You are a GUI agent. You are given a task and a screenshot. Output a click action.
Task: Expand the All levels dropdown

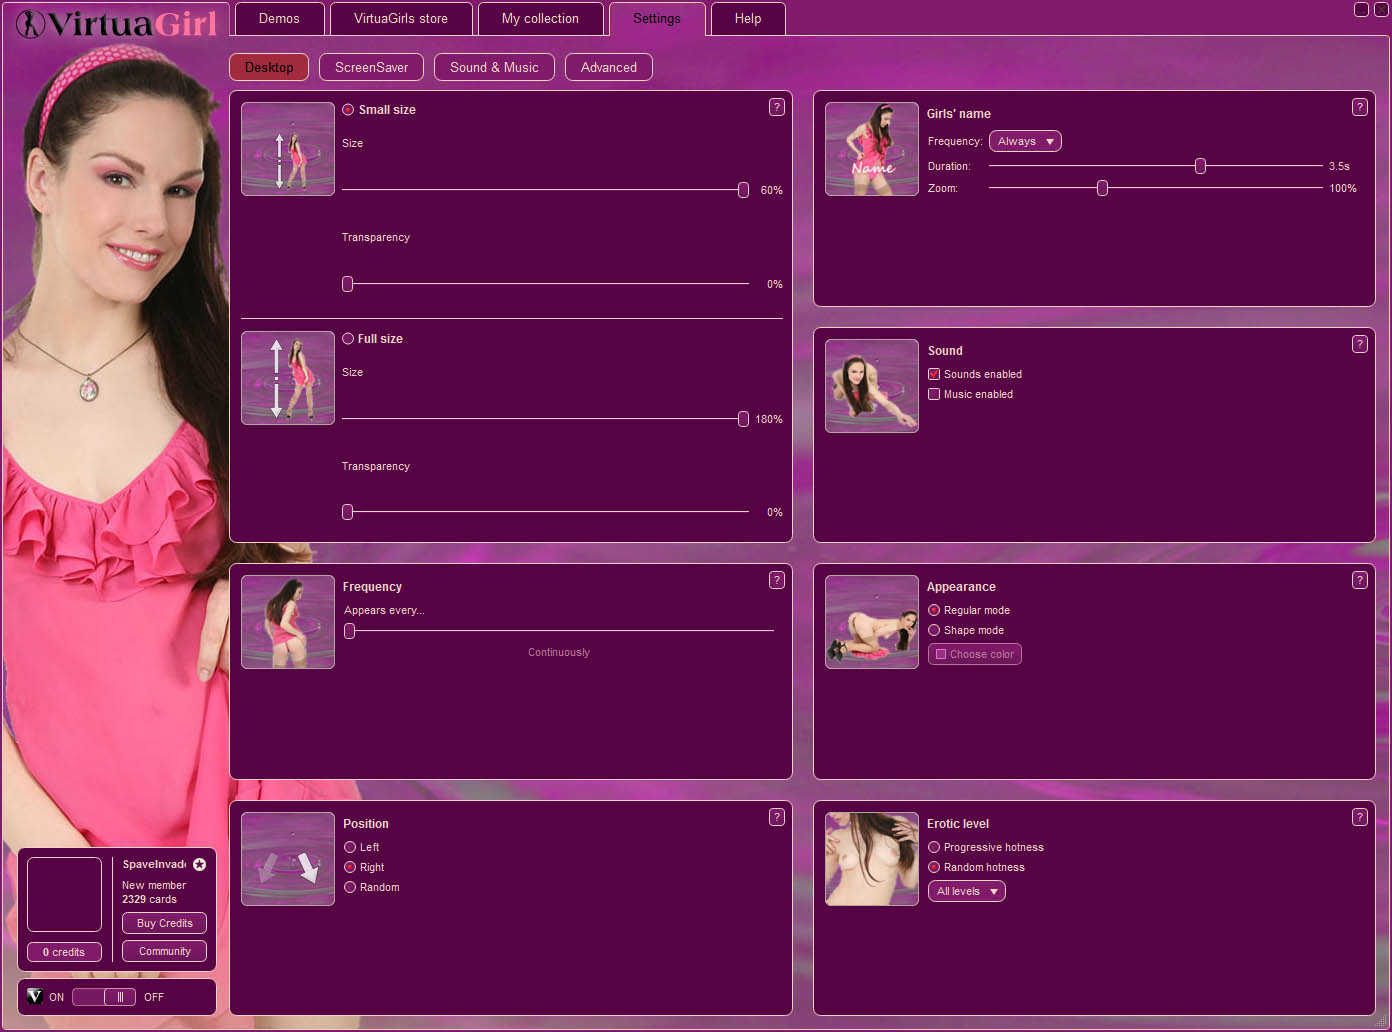966,891
